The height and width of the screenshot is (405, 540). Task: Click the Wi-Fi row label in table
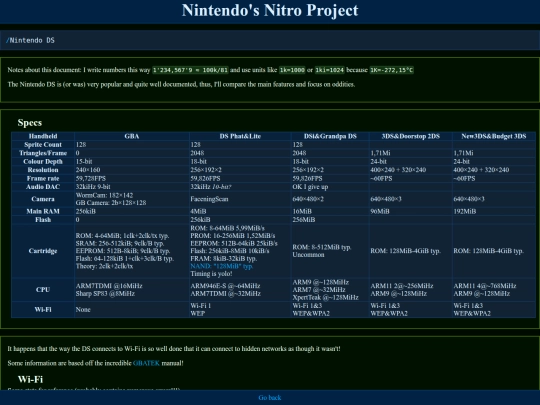click(x=43, y=309)
